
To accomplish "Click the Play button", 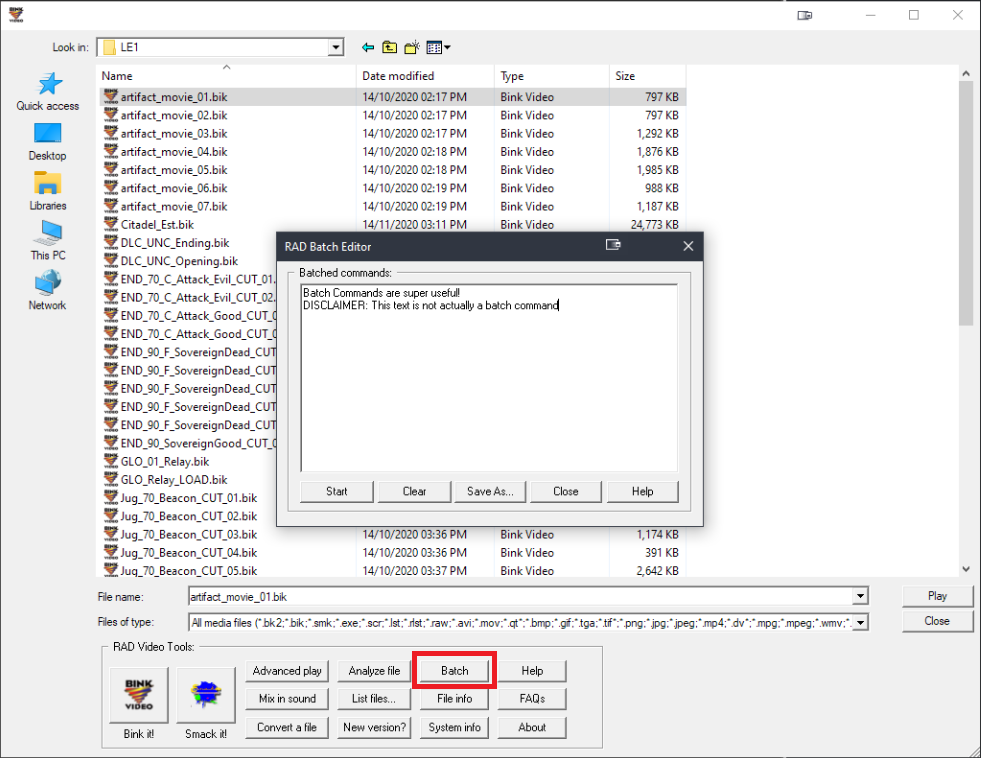I will point(937,596).
